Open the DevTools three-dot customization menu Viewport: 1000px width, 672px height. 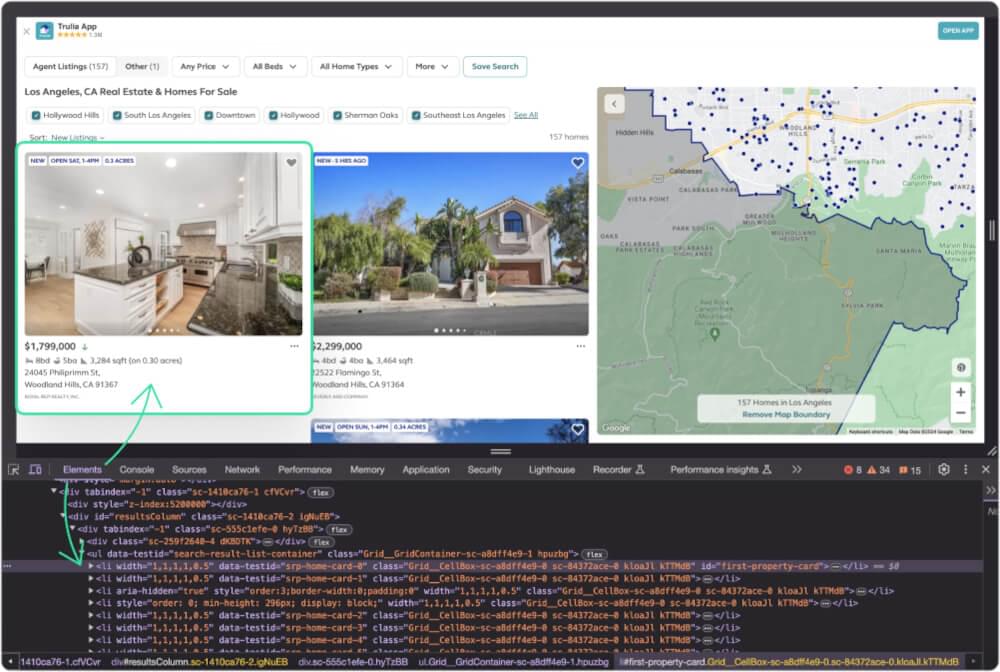[964, 468]
